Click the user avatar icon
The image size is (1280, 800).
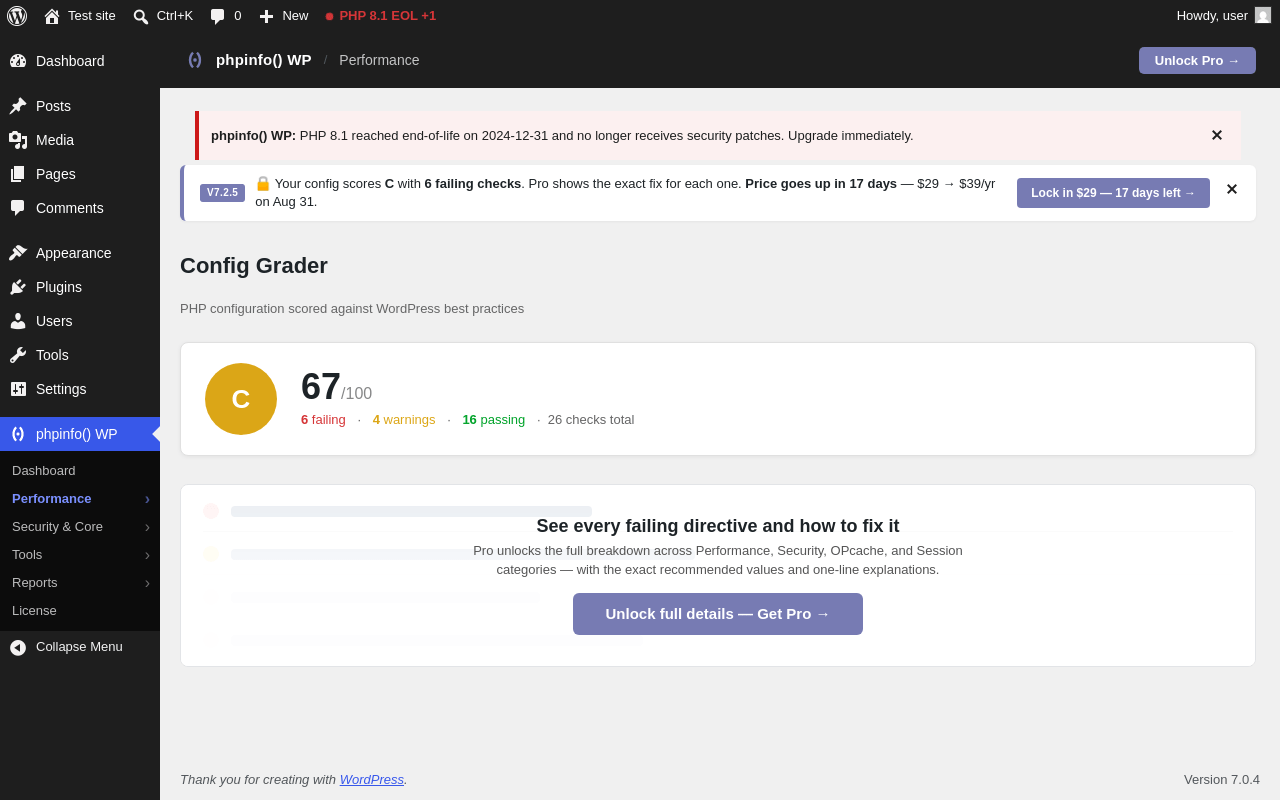pyautogui.click(x=1263, y=15)
